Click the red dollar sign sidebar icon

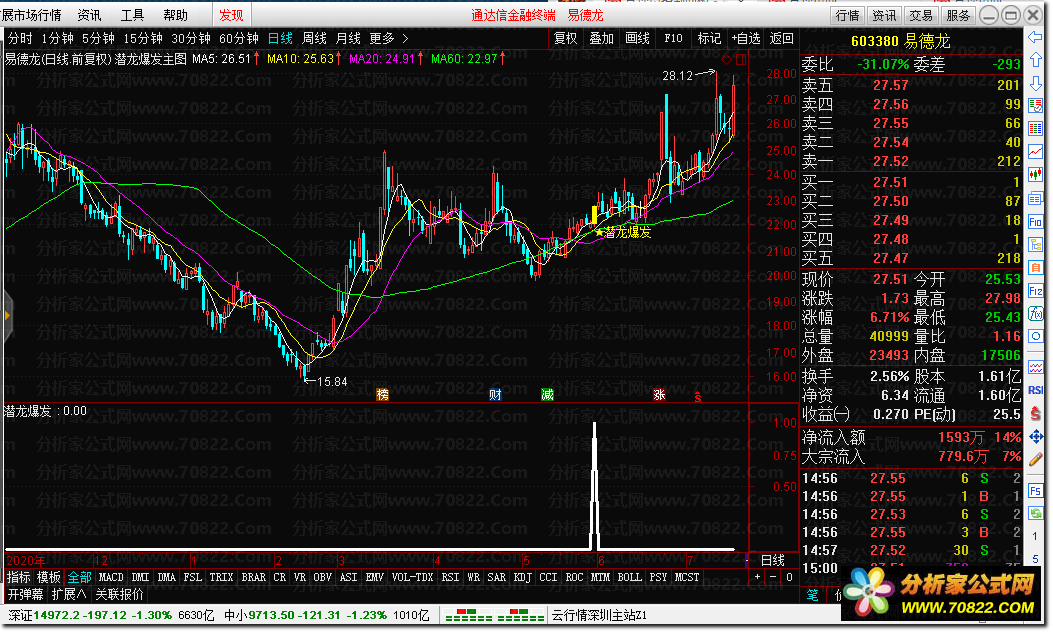click(x=1035, y=413)
